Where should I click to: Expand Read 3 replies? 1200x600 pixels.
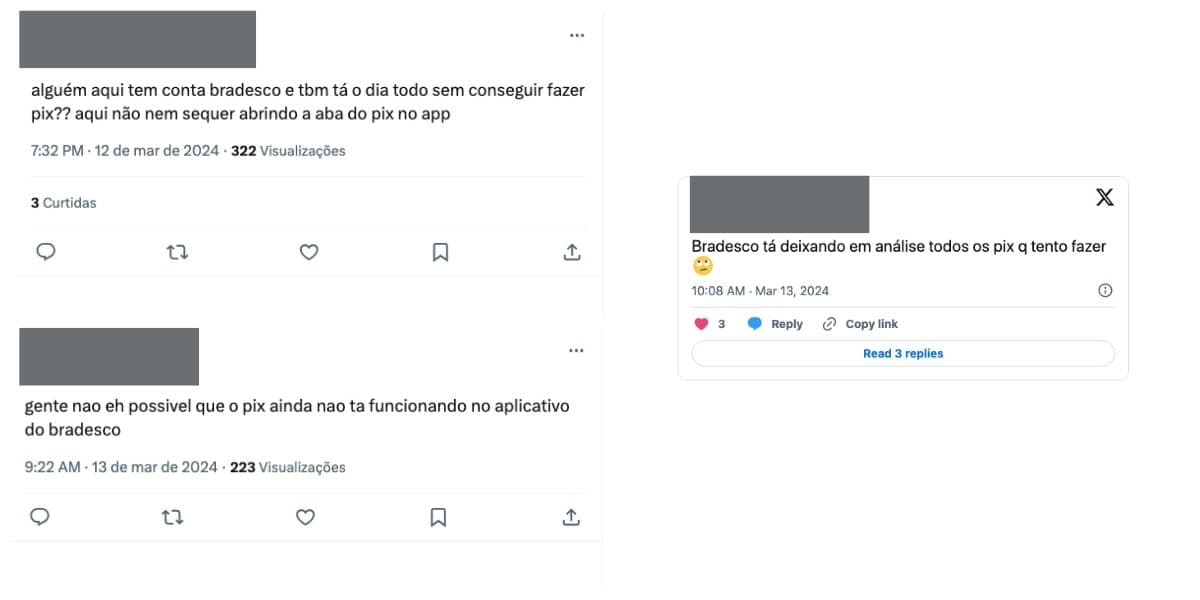coord(903,353)
